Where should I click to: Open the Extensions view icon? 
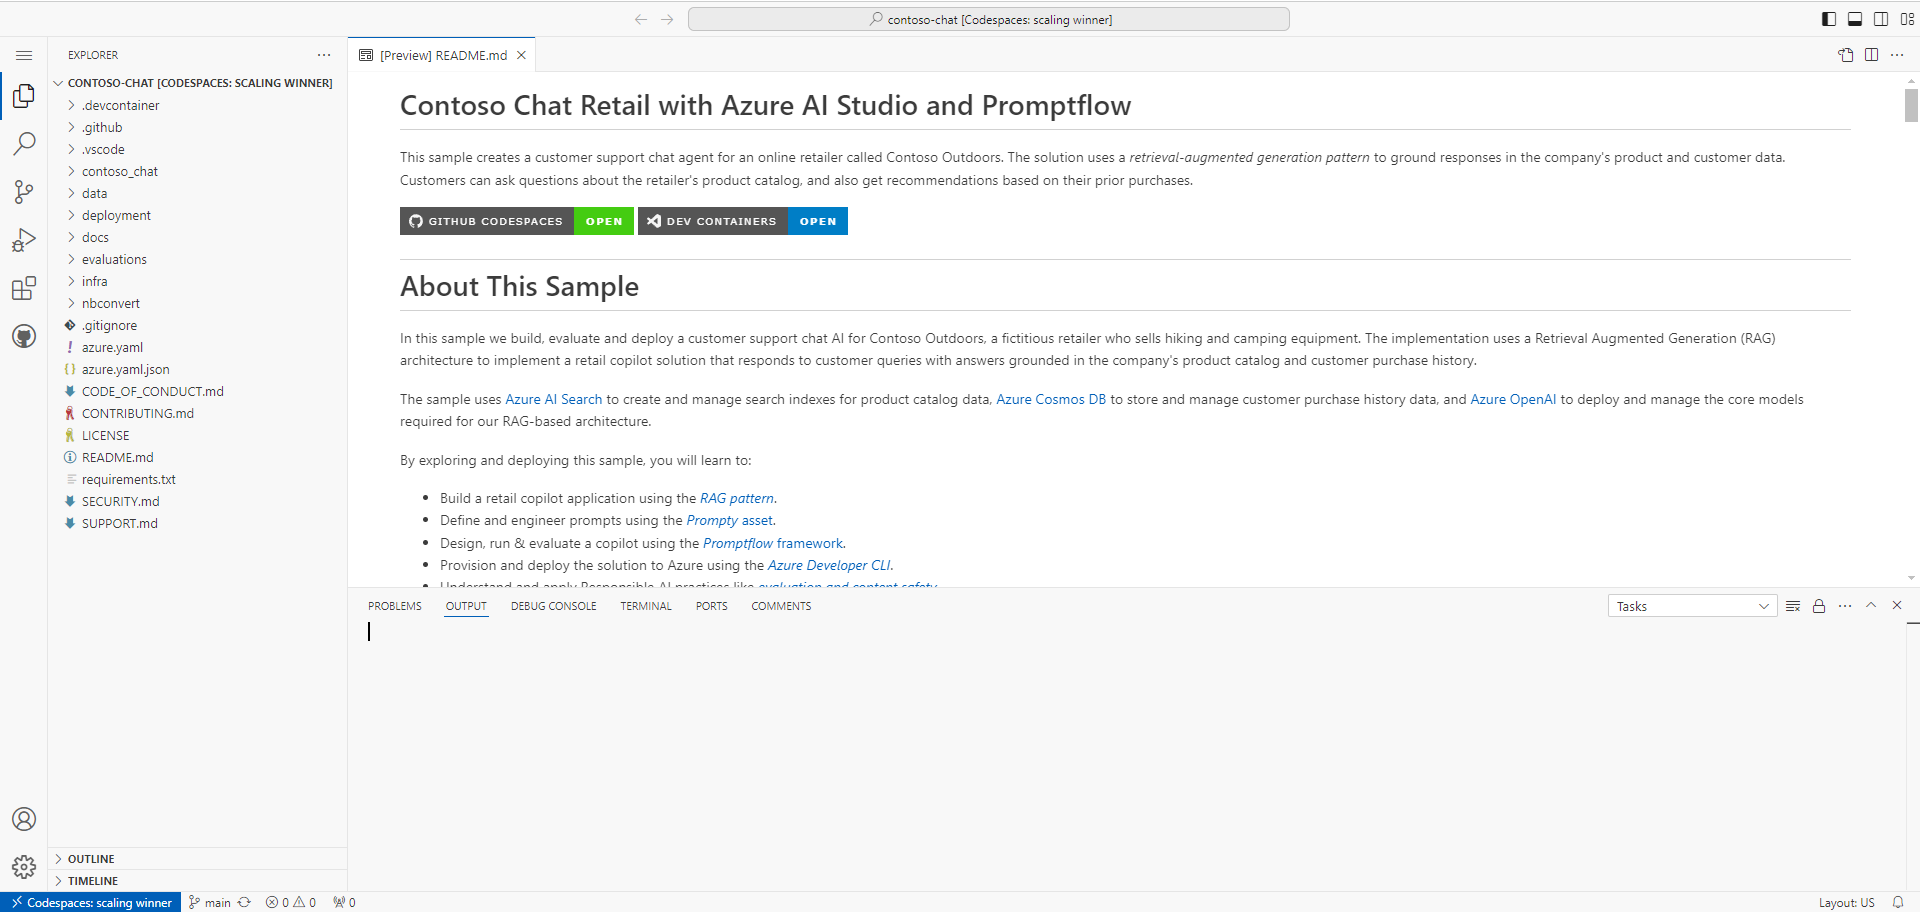tap(24, 289)
